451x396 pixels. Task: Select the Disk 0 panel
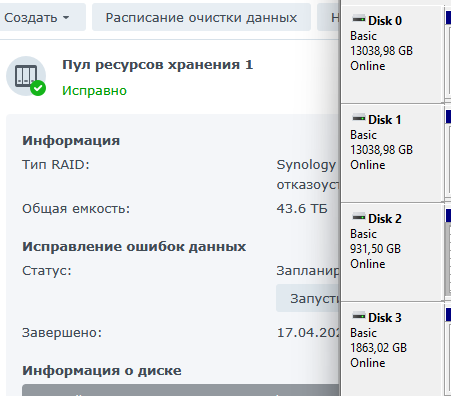392,54
